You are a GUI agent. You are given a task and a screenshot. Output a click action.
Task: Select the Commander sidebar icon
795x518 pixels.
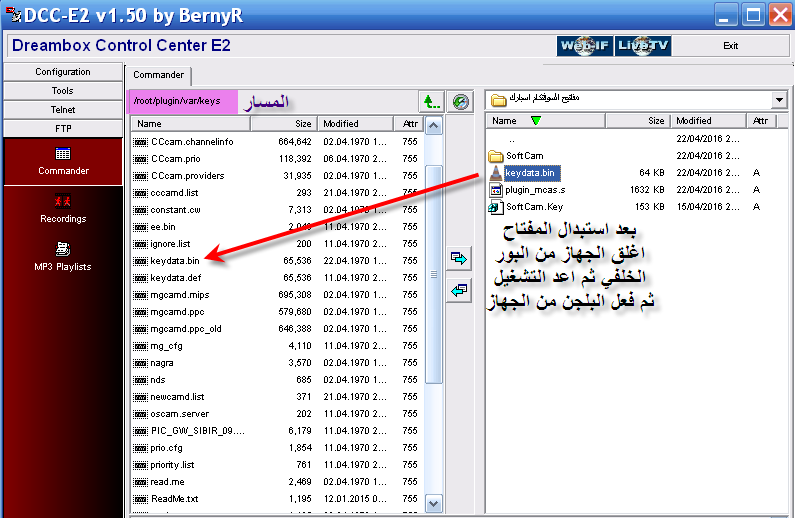coord(63,161)
